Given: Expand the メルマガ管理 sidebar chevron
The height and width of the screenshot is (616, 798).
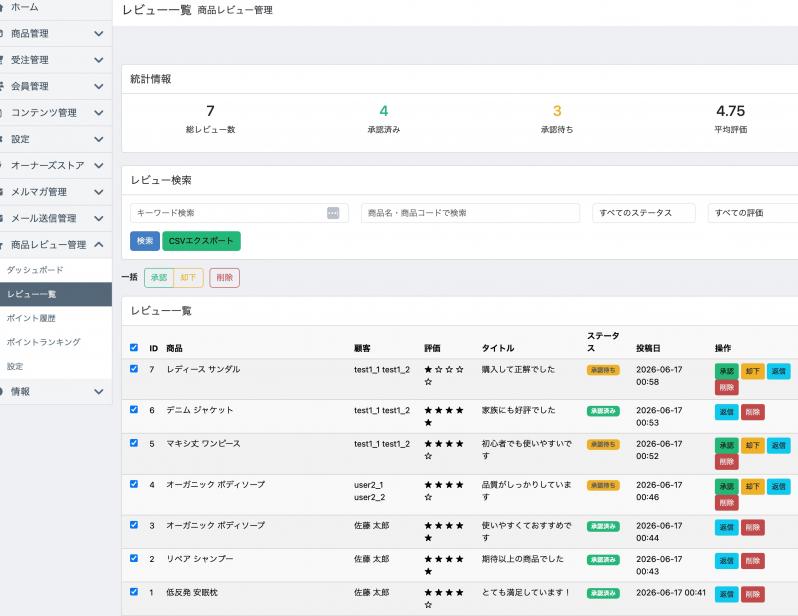Looking at the screenshot, I should tap(99, 192).
